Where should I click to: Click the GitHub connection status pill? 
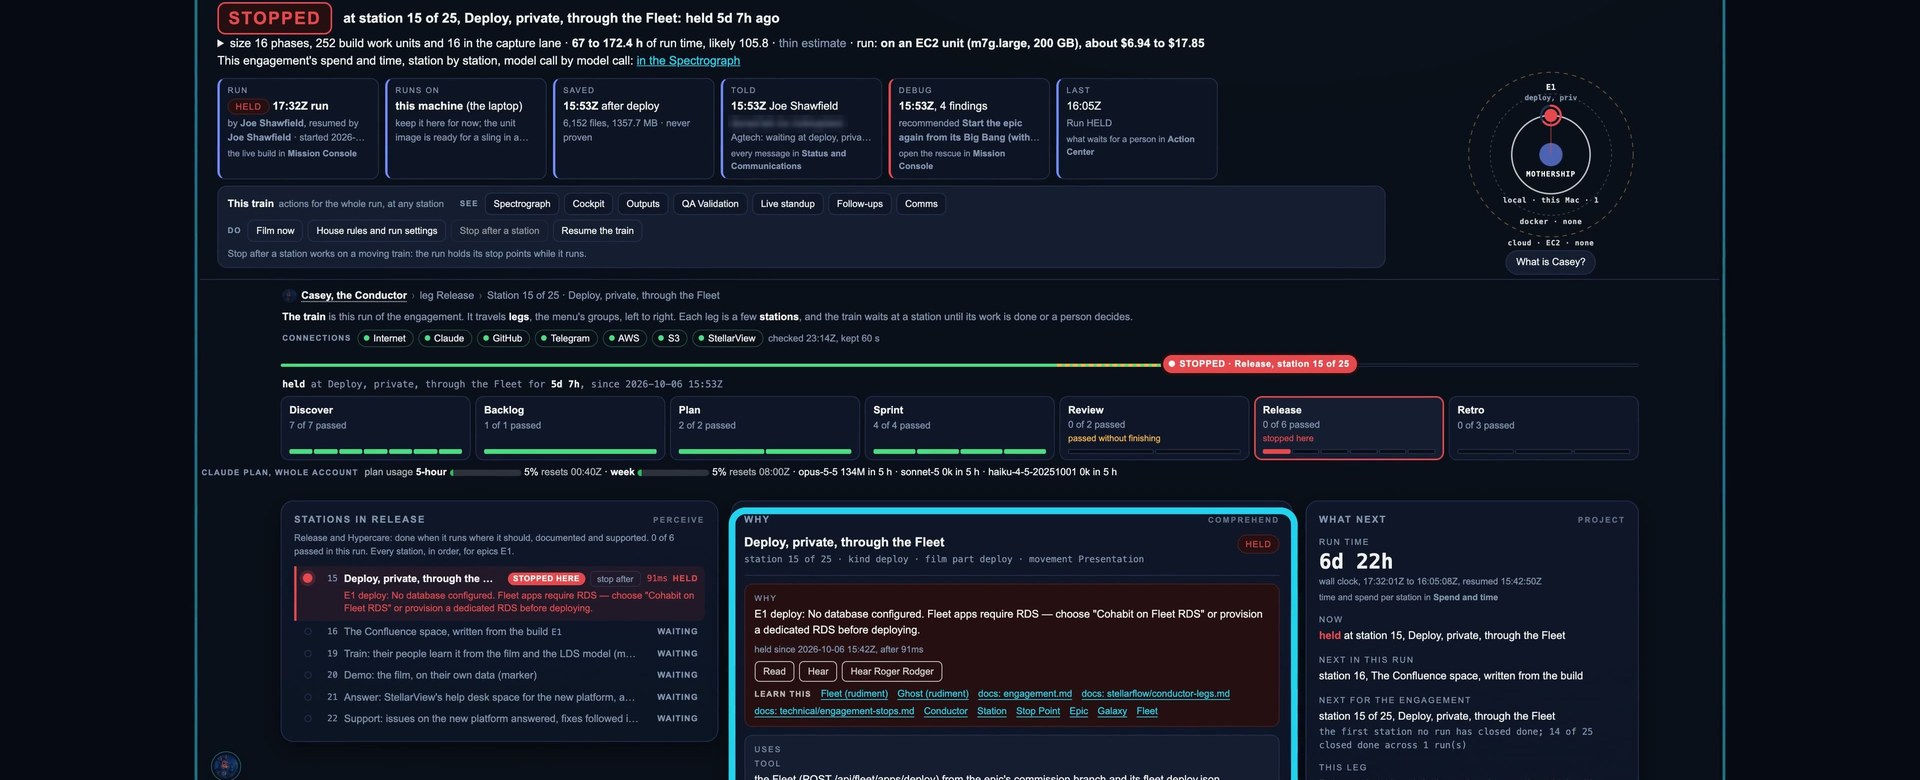pos(502,338)
